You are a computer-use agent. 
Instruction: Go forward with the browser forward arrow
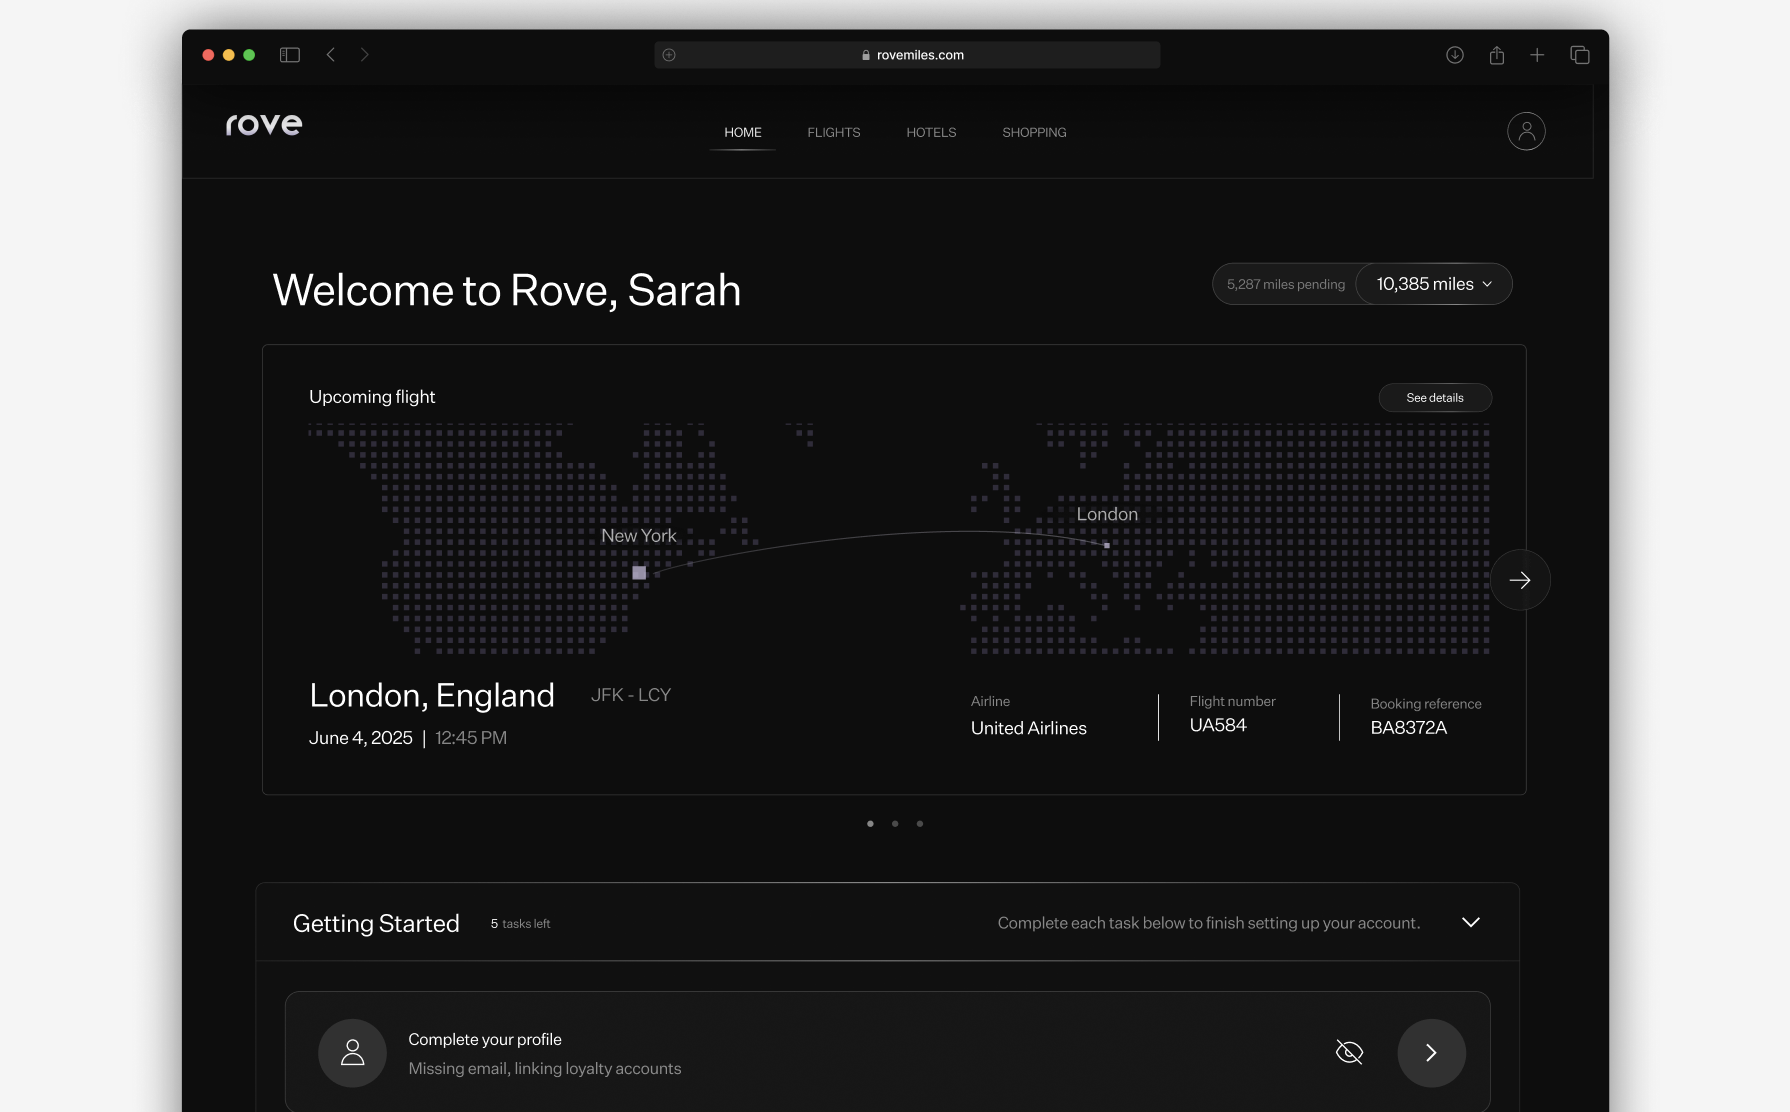click(x=365, y=55)
